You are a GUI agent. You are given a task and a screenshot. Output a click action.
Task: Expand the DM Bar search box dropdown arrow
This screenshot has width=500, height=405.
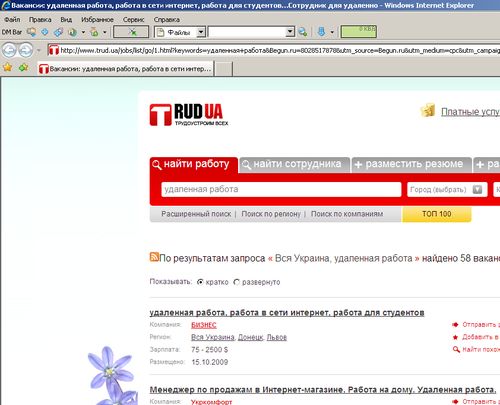click(x=290, y=32)
